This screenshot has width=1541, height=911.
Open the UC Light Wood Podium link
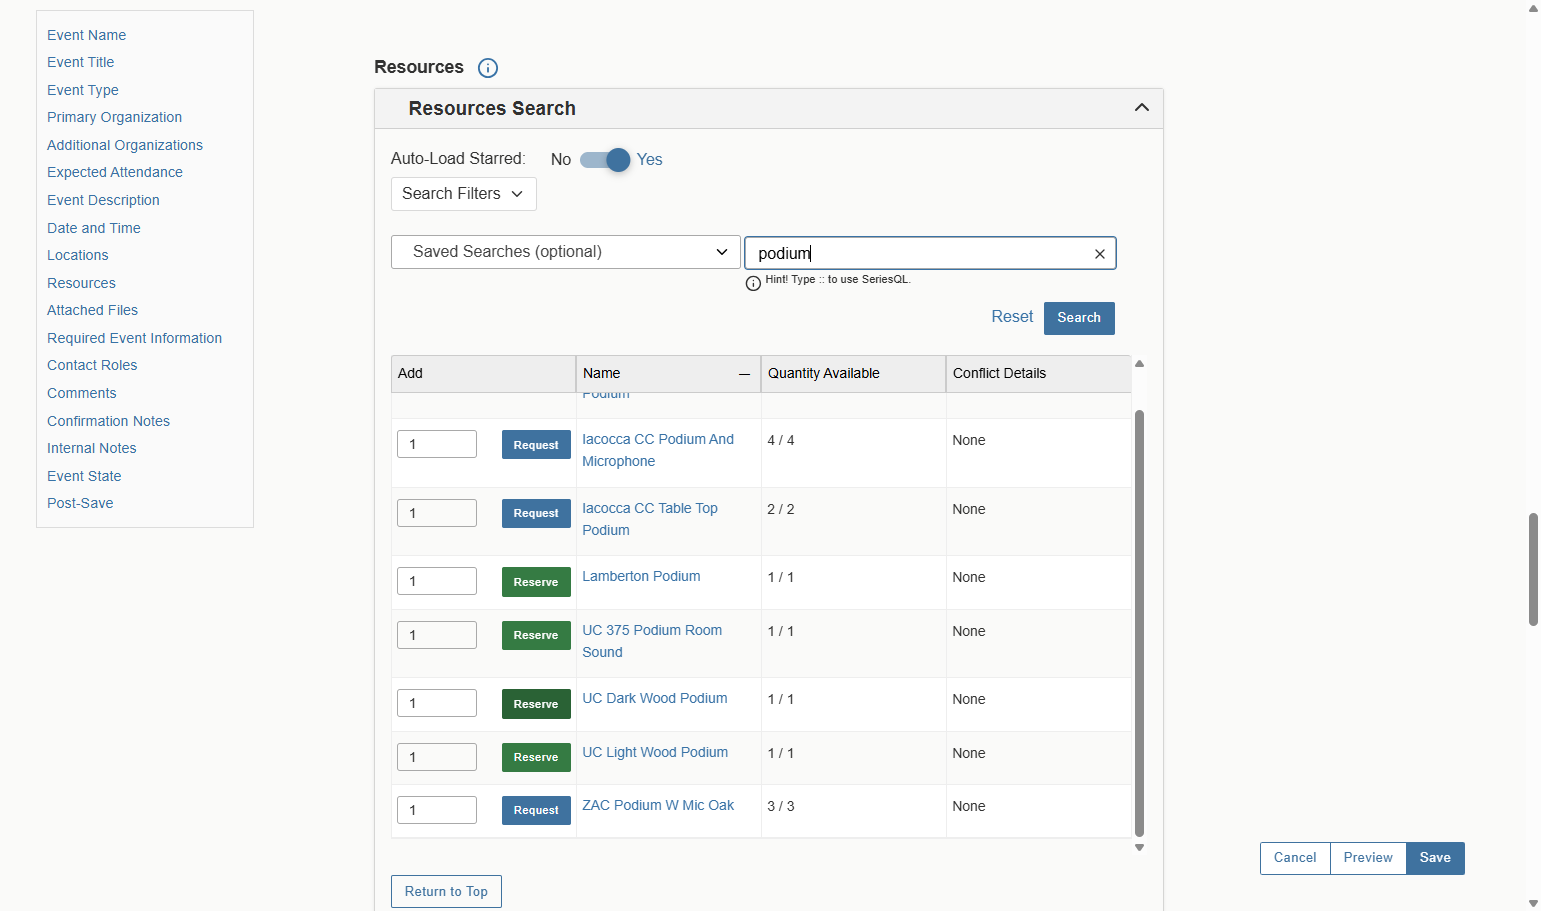655,753
